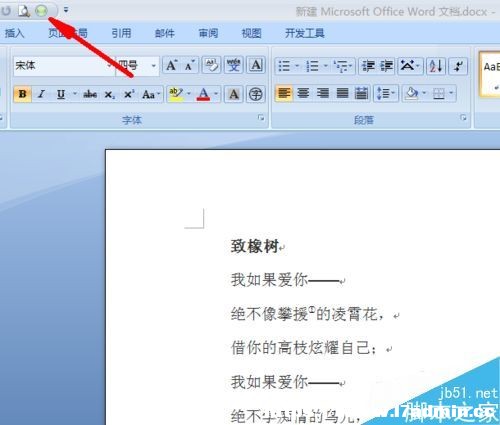Open the 引用 ribbon tab
This screenshot has width=500, height=425.
tap(121, 33)
